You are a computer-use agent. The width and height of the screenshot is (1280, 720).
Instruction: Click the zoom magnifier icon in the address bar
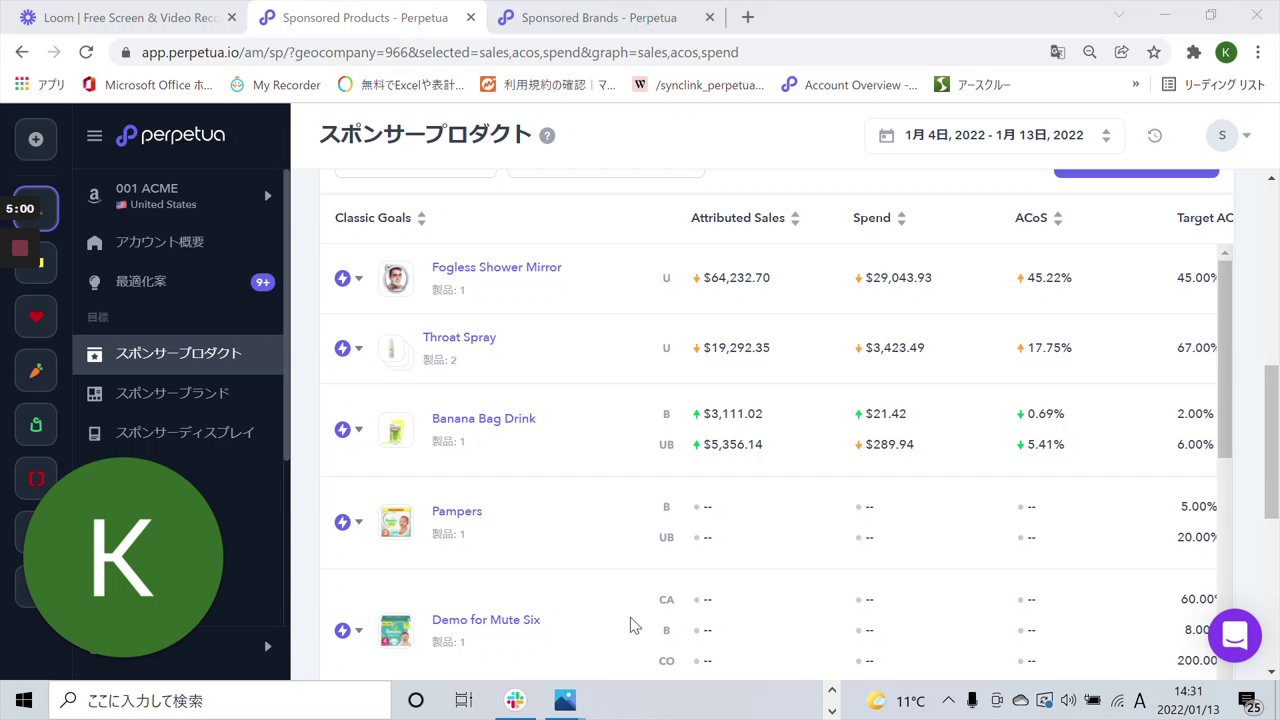1089,52
